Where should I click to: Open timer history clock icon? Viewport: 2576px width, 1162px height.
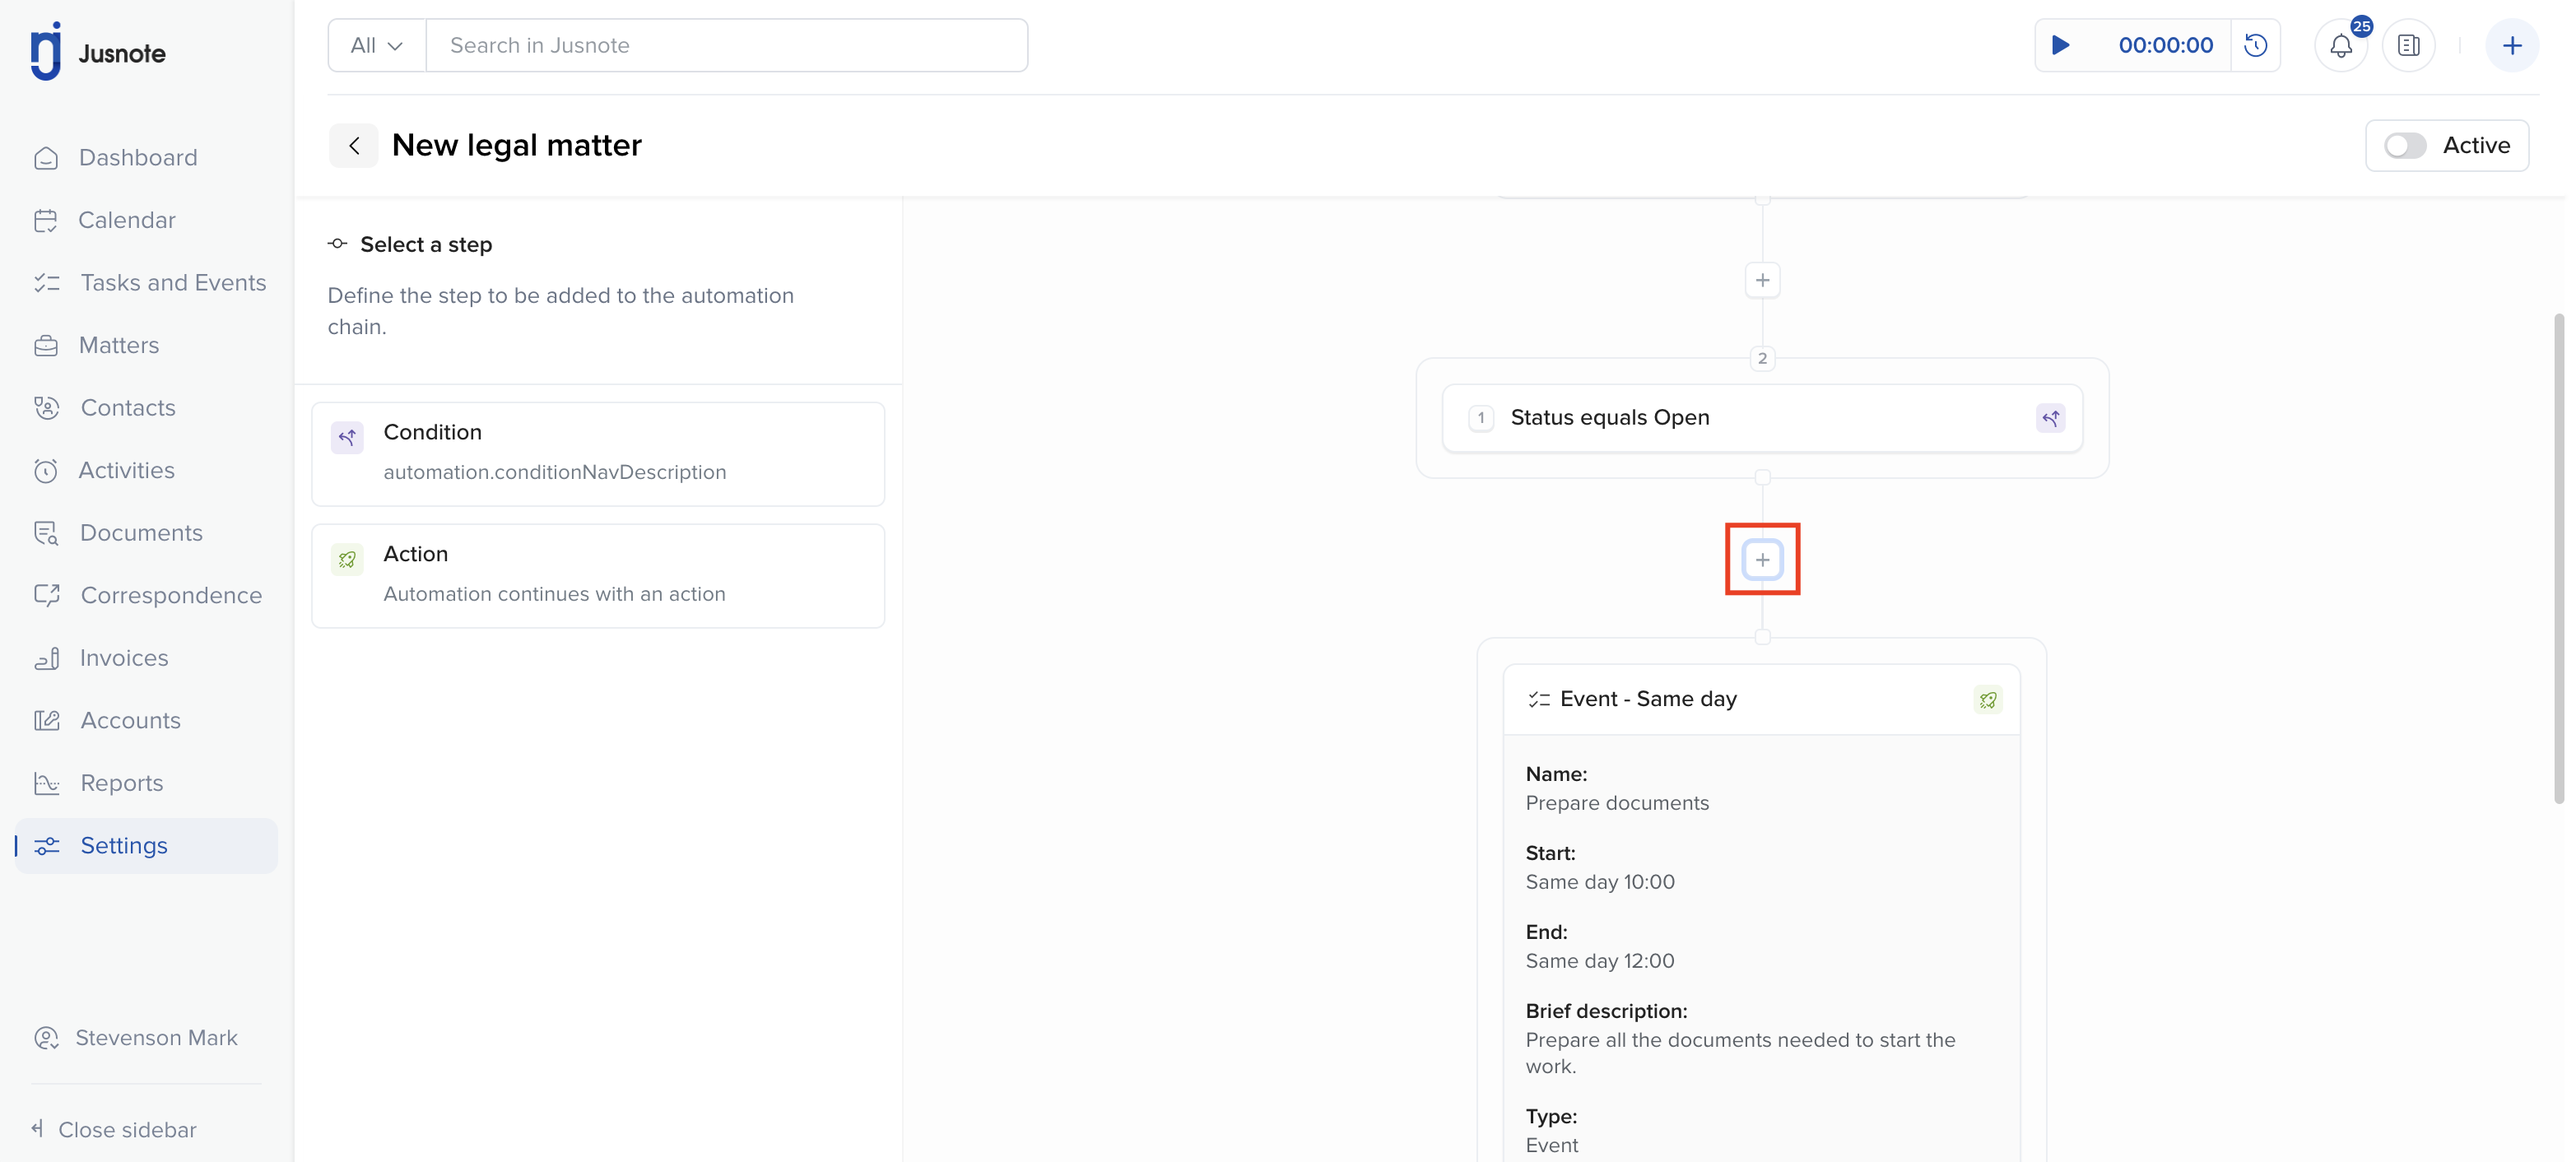tap(2255, 45)
